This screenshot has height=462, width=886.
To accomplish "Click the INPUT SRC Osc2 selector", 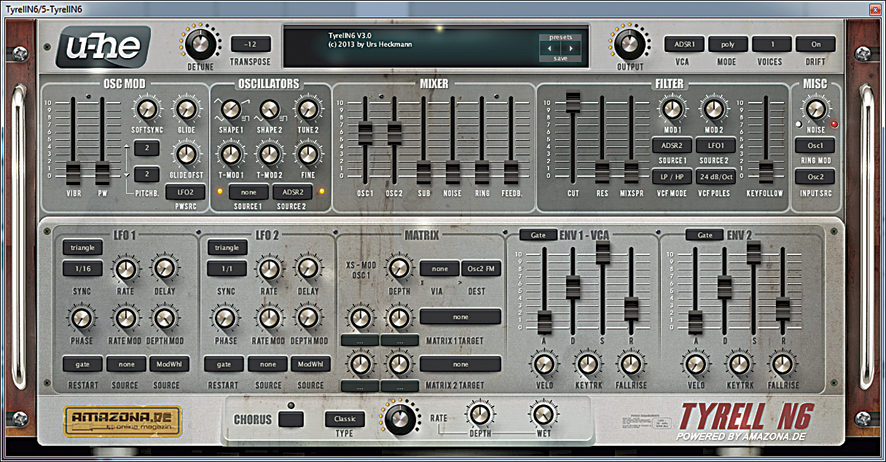I will click(815, 177).
